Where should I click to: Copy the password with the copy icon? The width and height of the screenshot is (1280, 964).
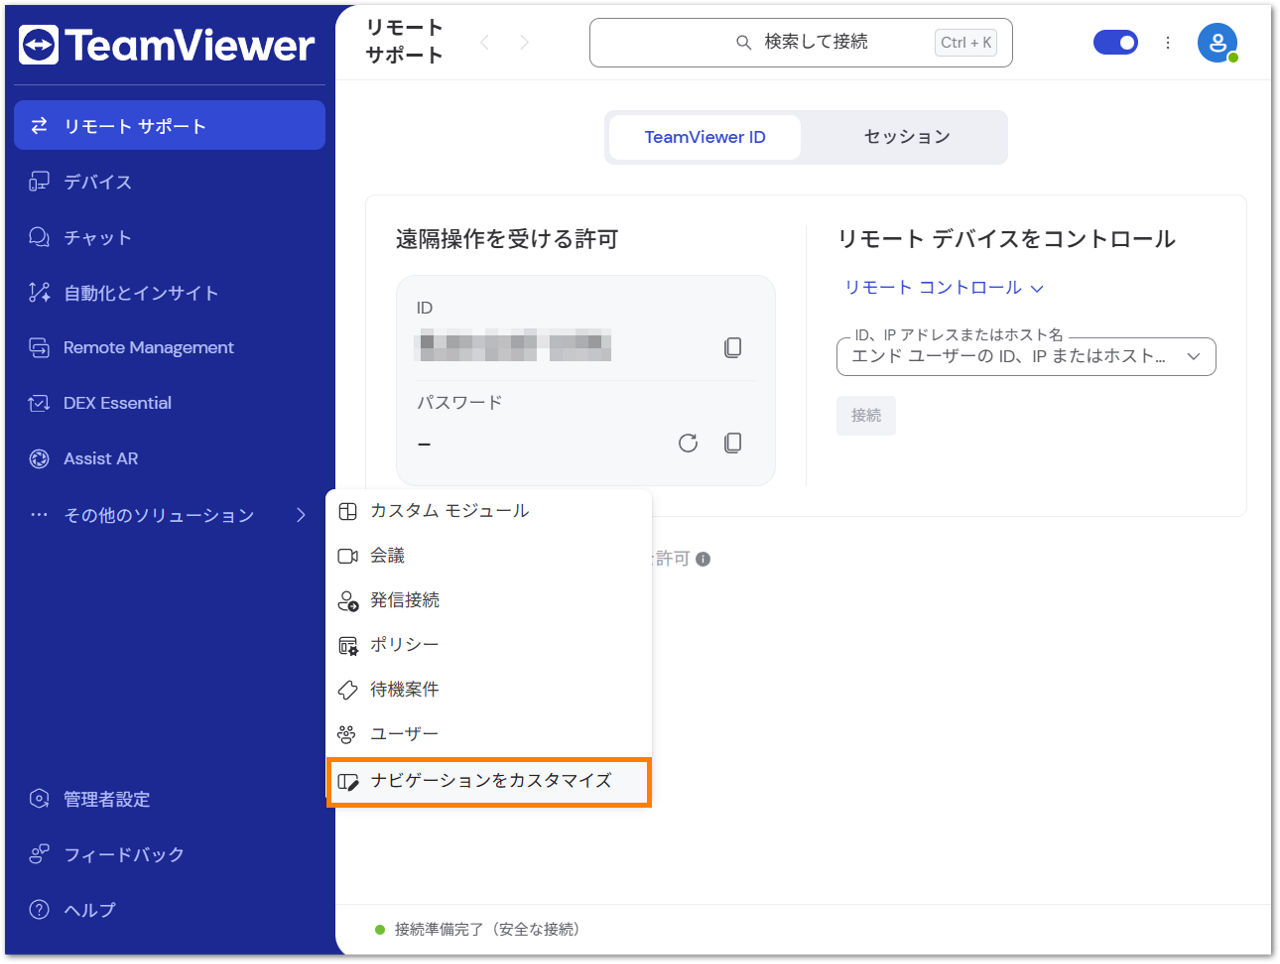tap(733, 443)
